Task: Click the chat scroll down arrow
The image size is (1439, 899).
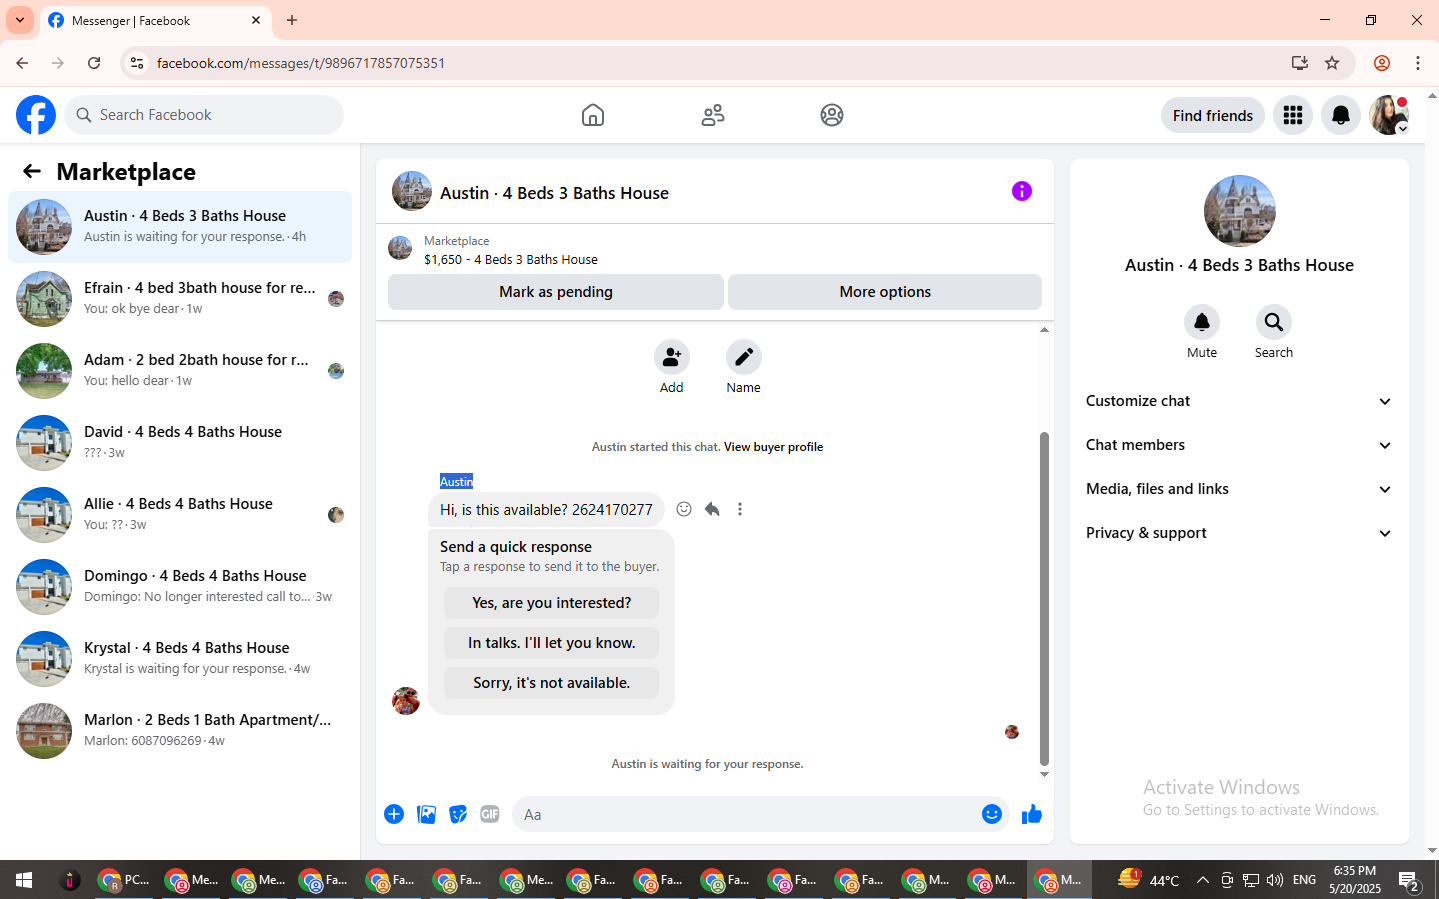Action: pyautogui.click(x=1044, y=774)
